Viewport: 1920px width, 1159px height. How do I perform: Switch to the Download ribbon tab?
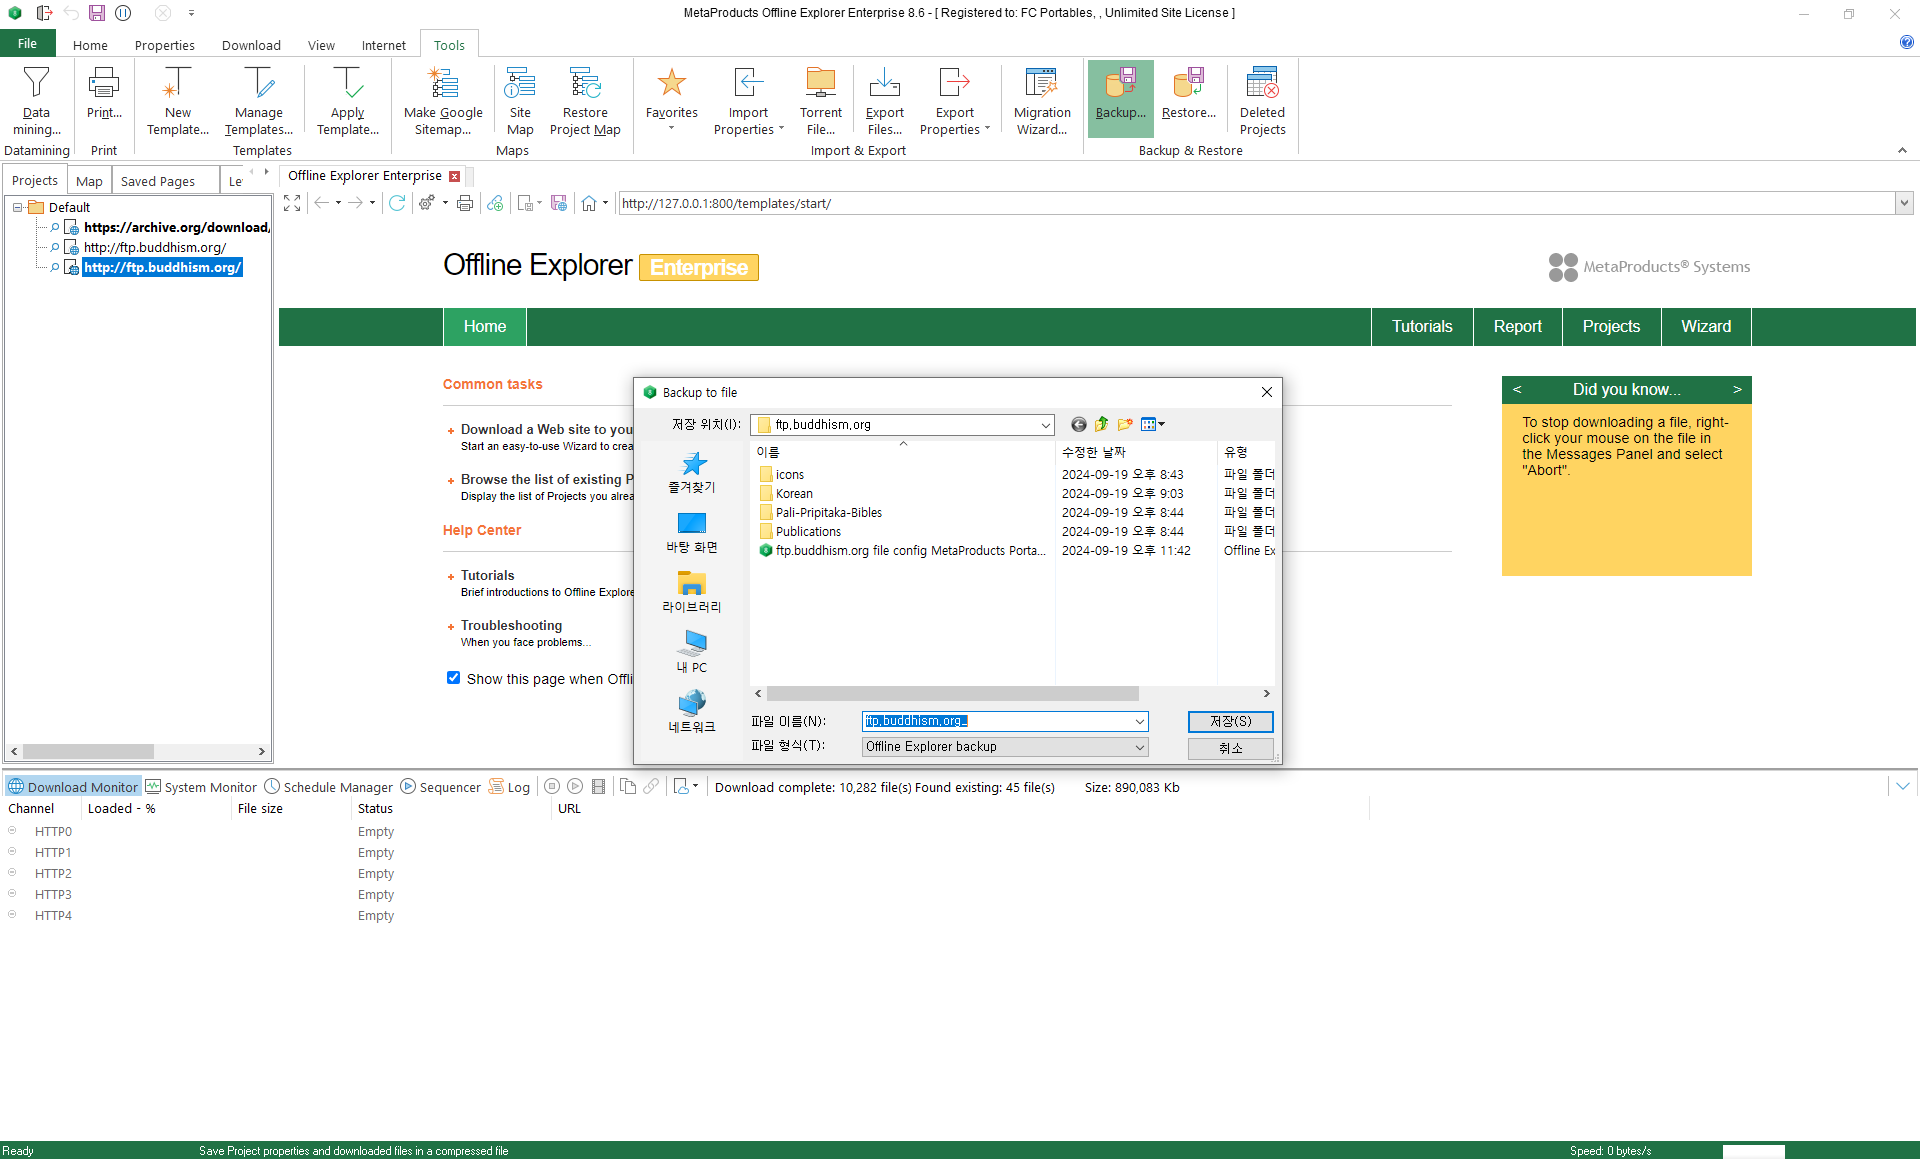pyautogui.click(x=251, y=45)
